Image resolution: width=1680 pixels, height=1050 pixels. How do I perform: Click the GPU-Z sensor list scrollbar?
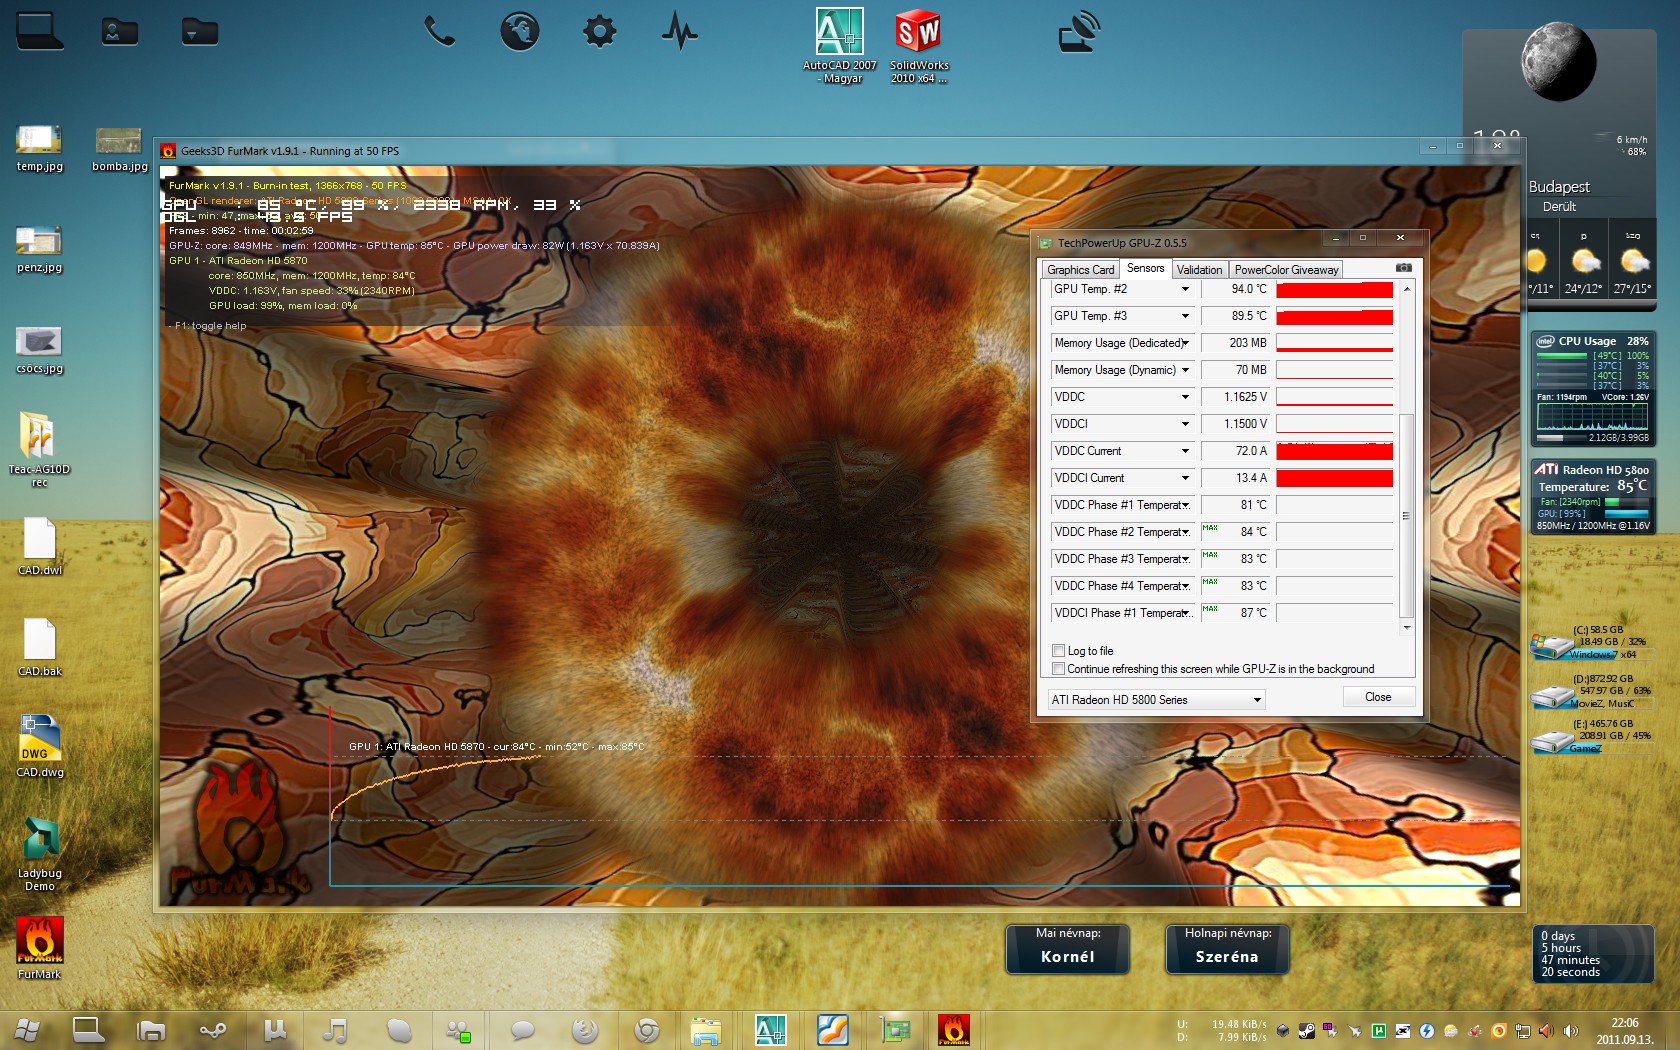1406,515
